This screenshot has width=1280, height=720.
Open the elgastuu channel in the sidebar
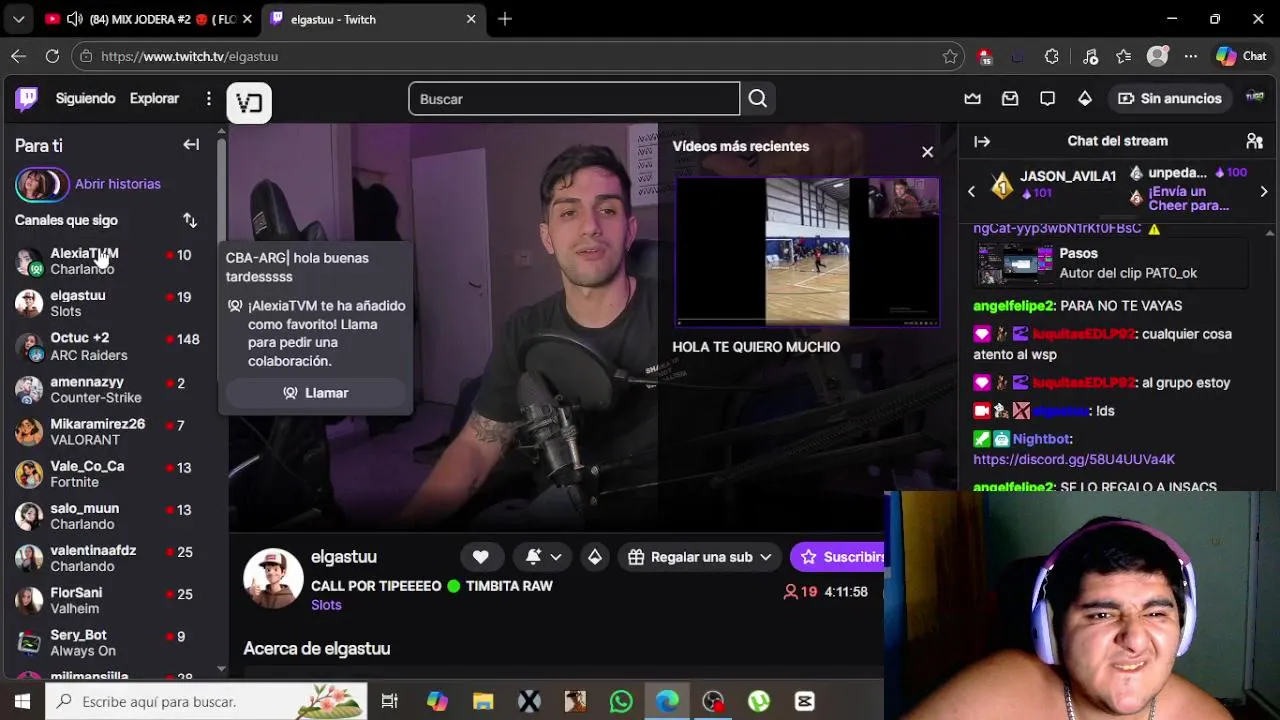pos(108,303)
